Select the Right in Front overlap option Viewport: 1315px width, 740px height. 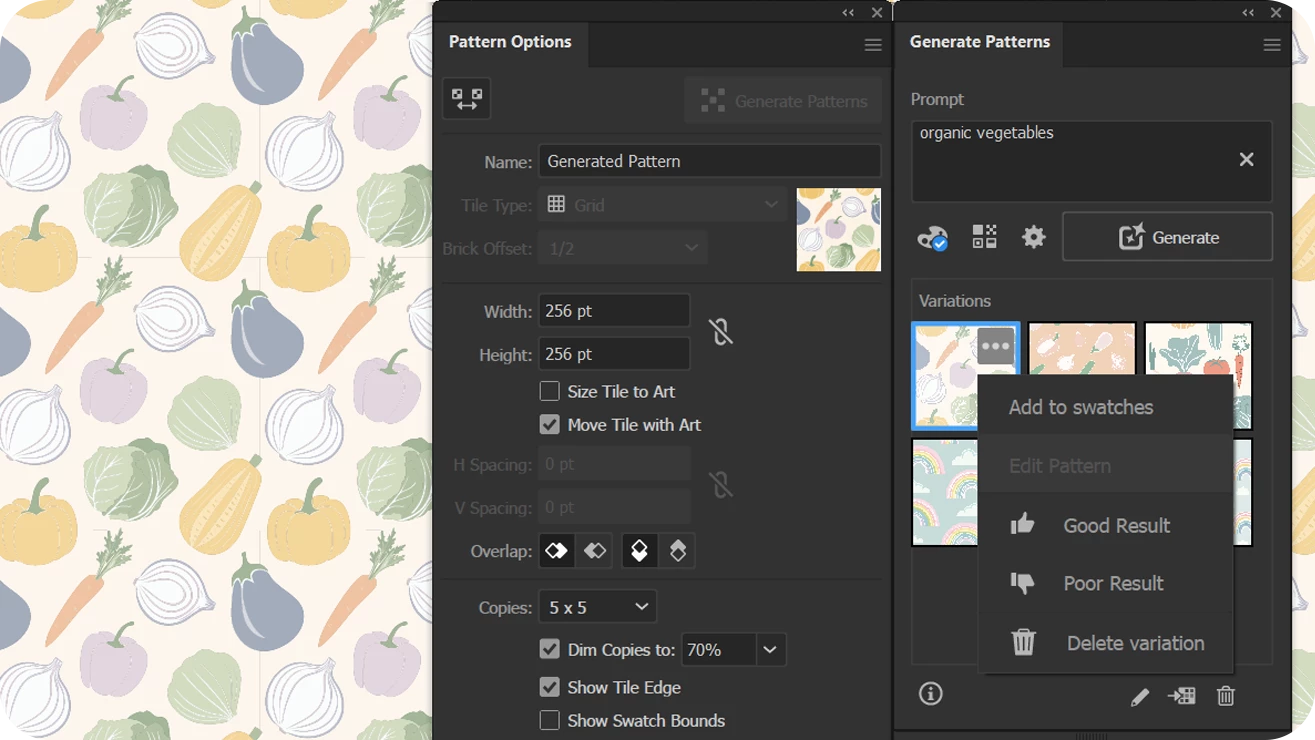(596, 551)
